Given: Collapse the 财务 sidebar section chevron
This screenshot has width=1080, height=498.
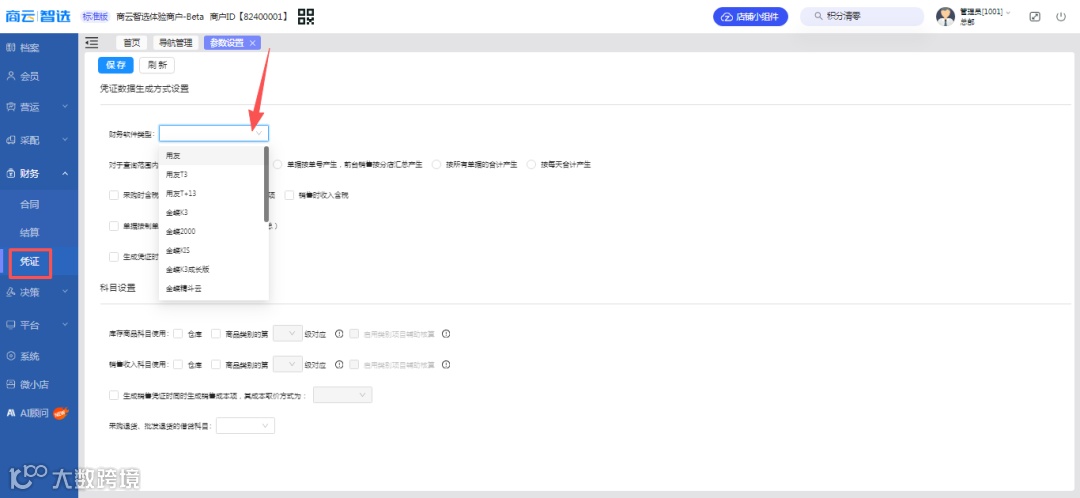Looking at the screenshot, I should point(65,174).
